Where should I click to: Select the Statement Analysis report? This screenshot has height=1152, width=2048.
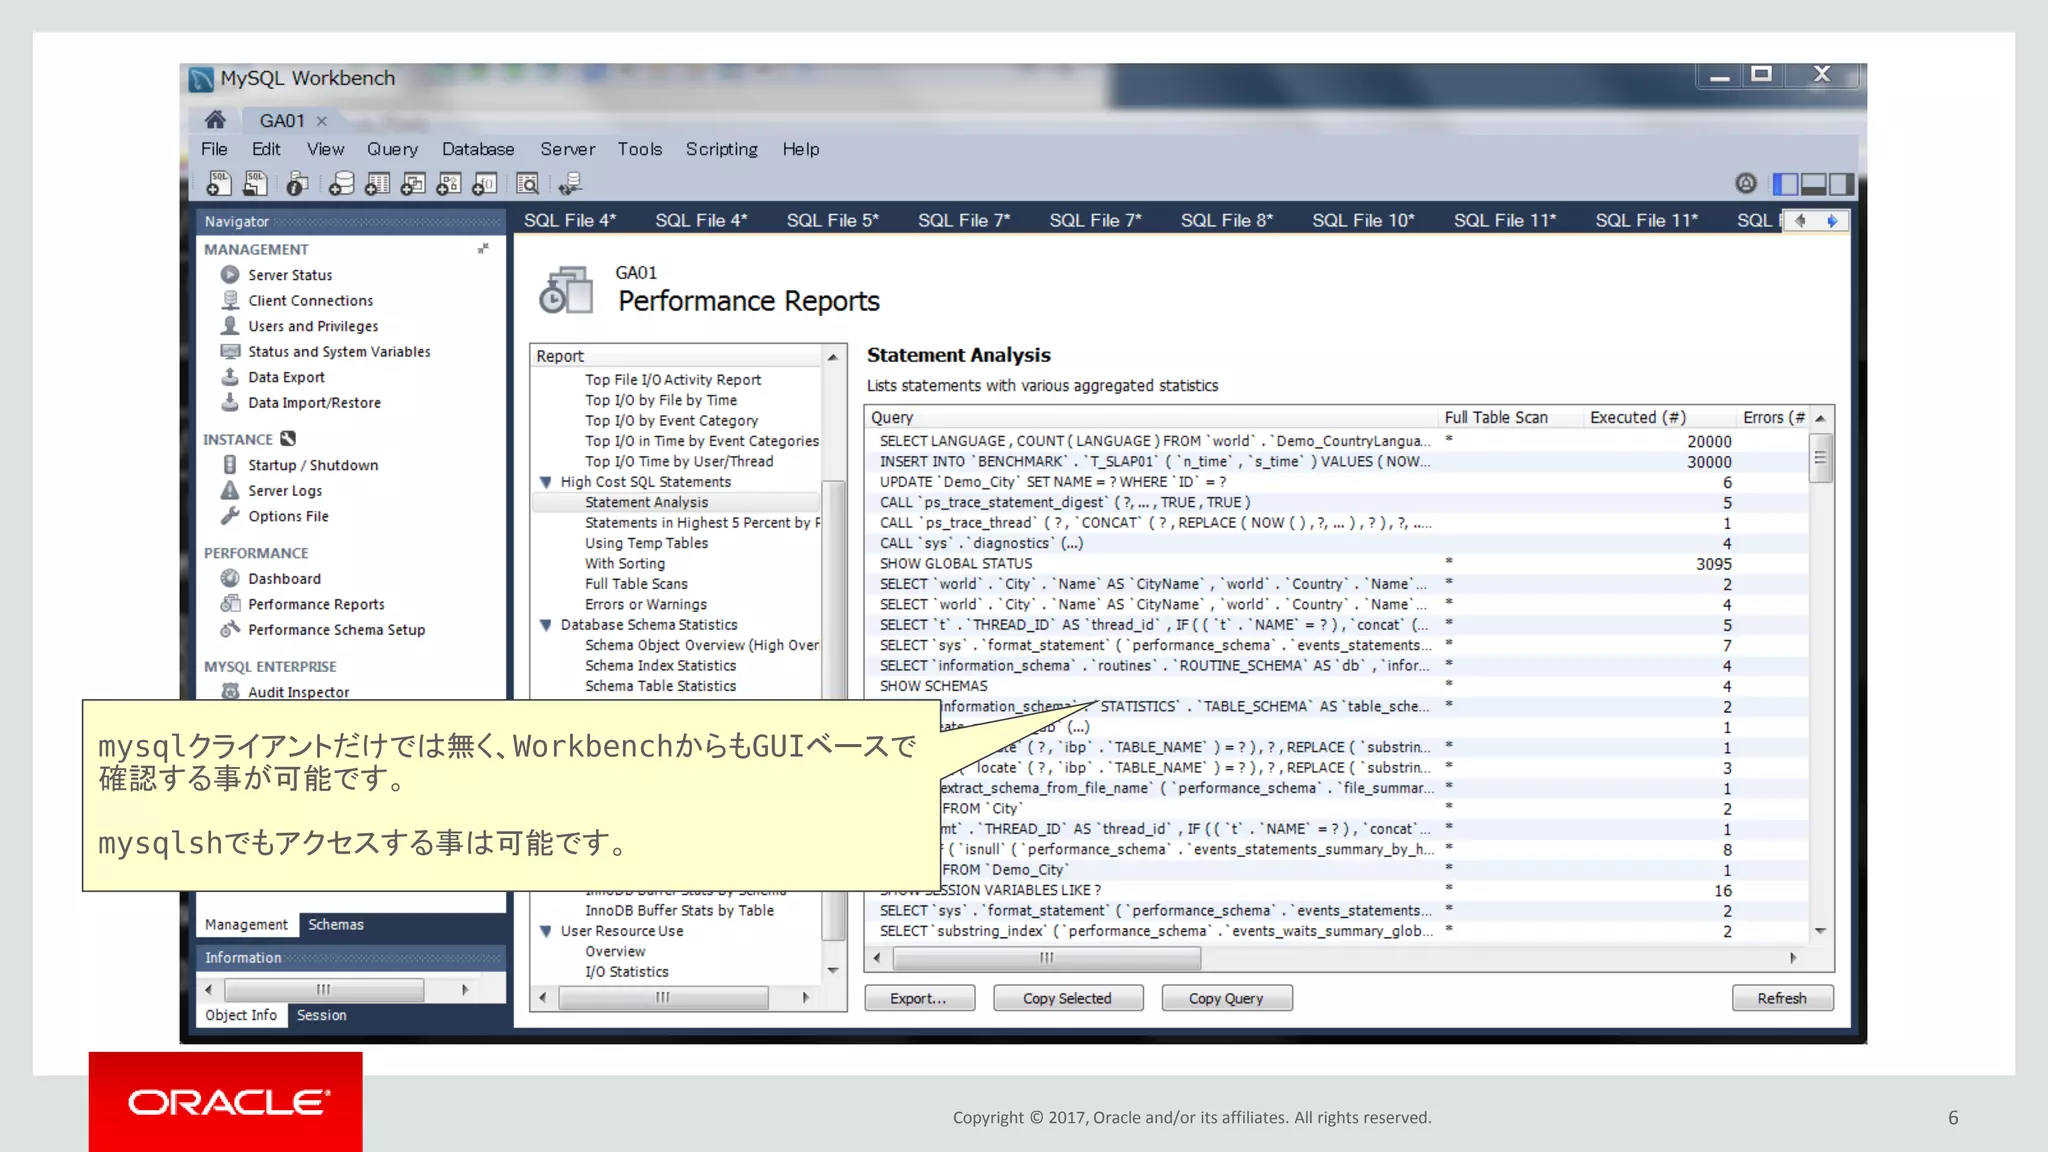pos(646,502)
